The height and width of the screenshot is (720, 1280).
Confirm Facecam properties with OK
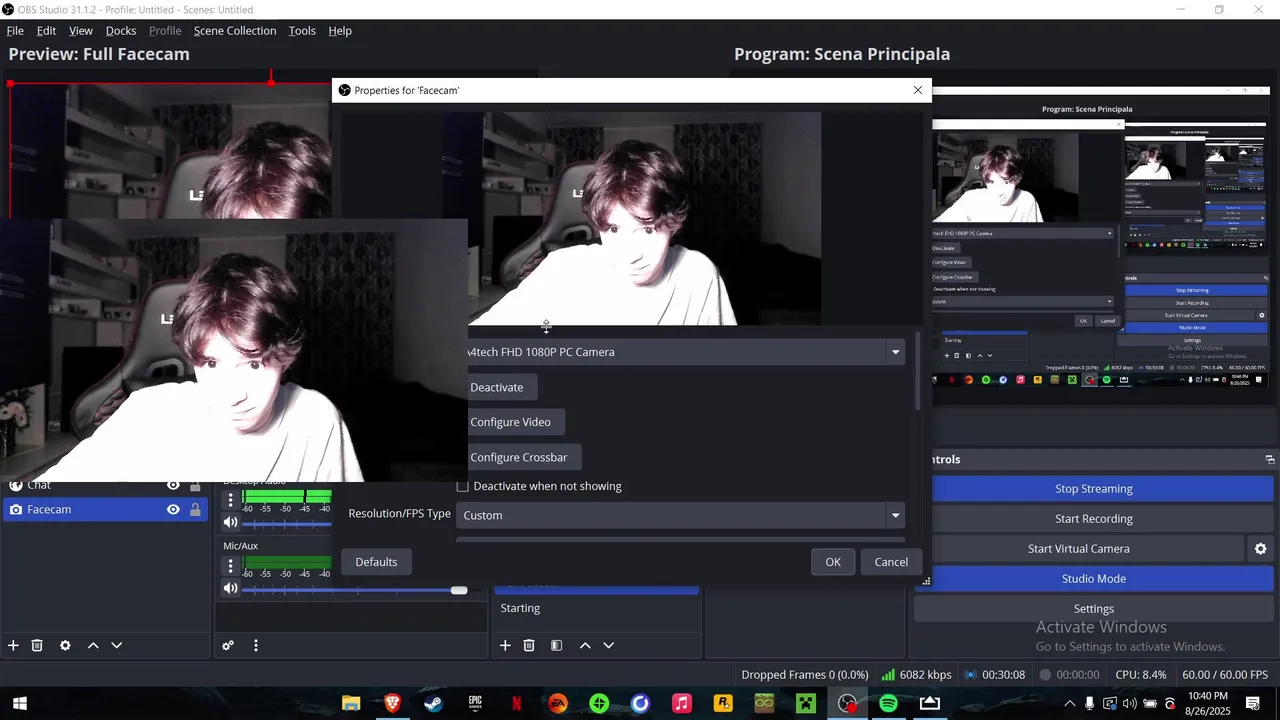833,562
